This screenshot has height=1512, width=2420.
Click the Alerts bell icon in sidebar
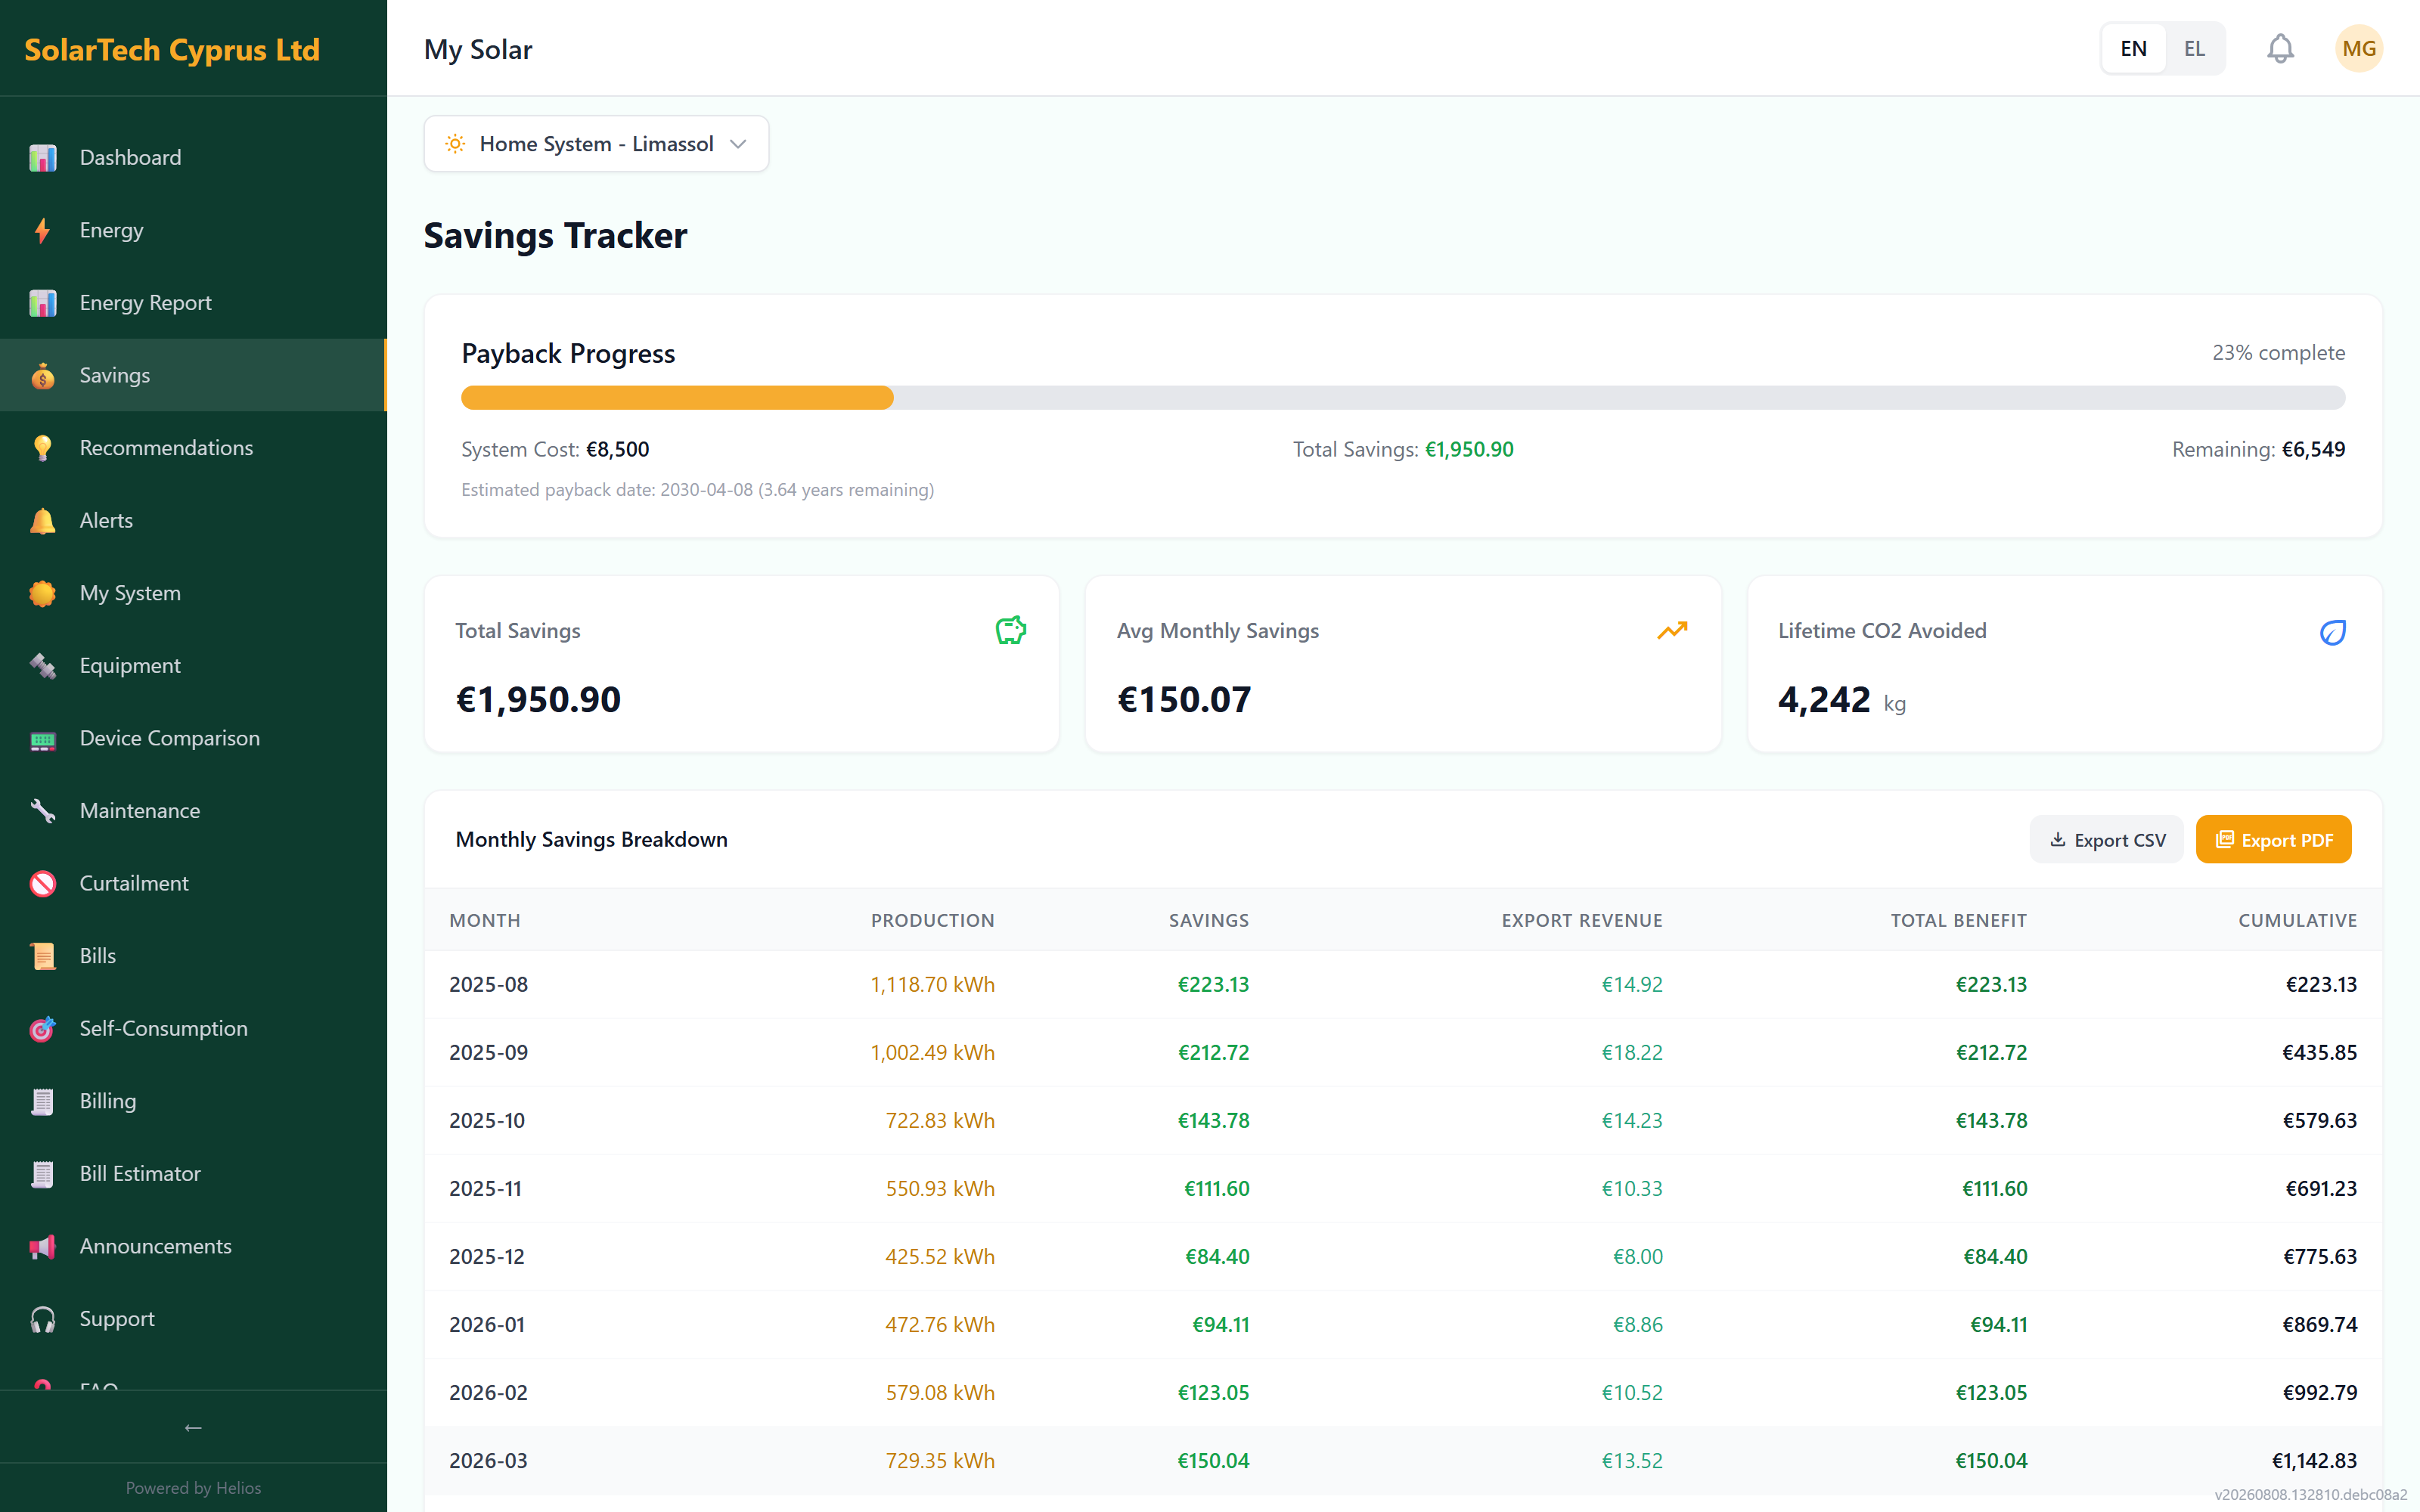(42, 521)
